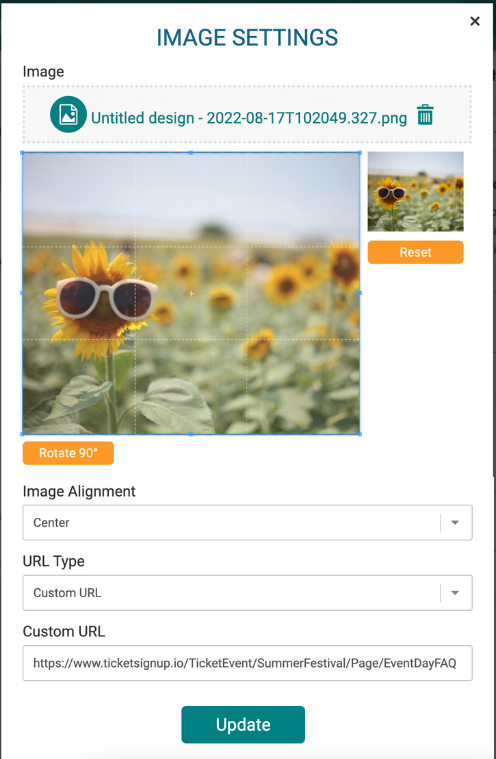Click the Center alignment combo box

247,523
